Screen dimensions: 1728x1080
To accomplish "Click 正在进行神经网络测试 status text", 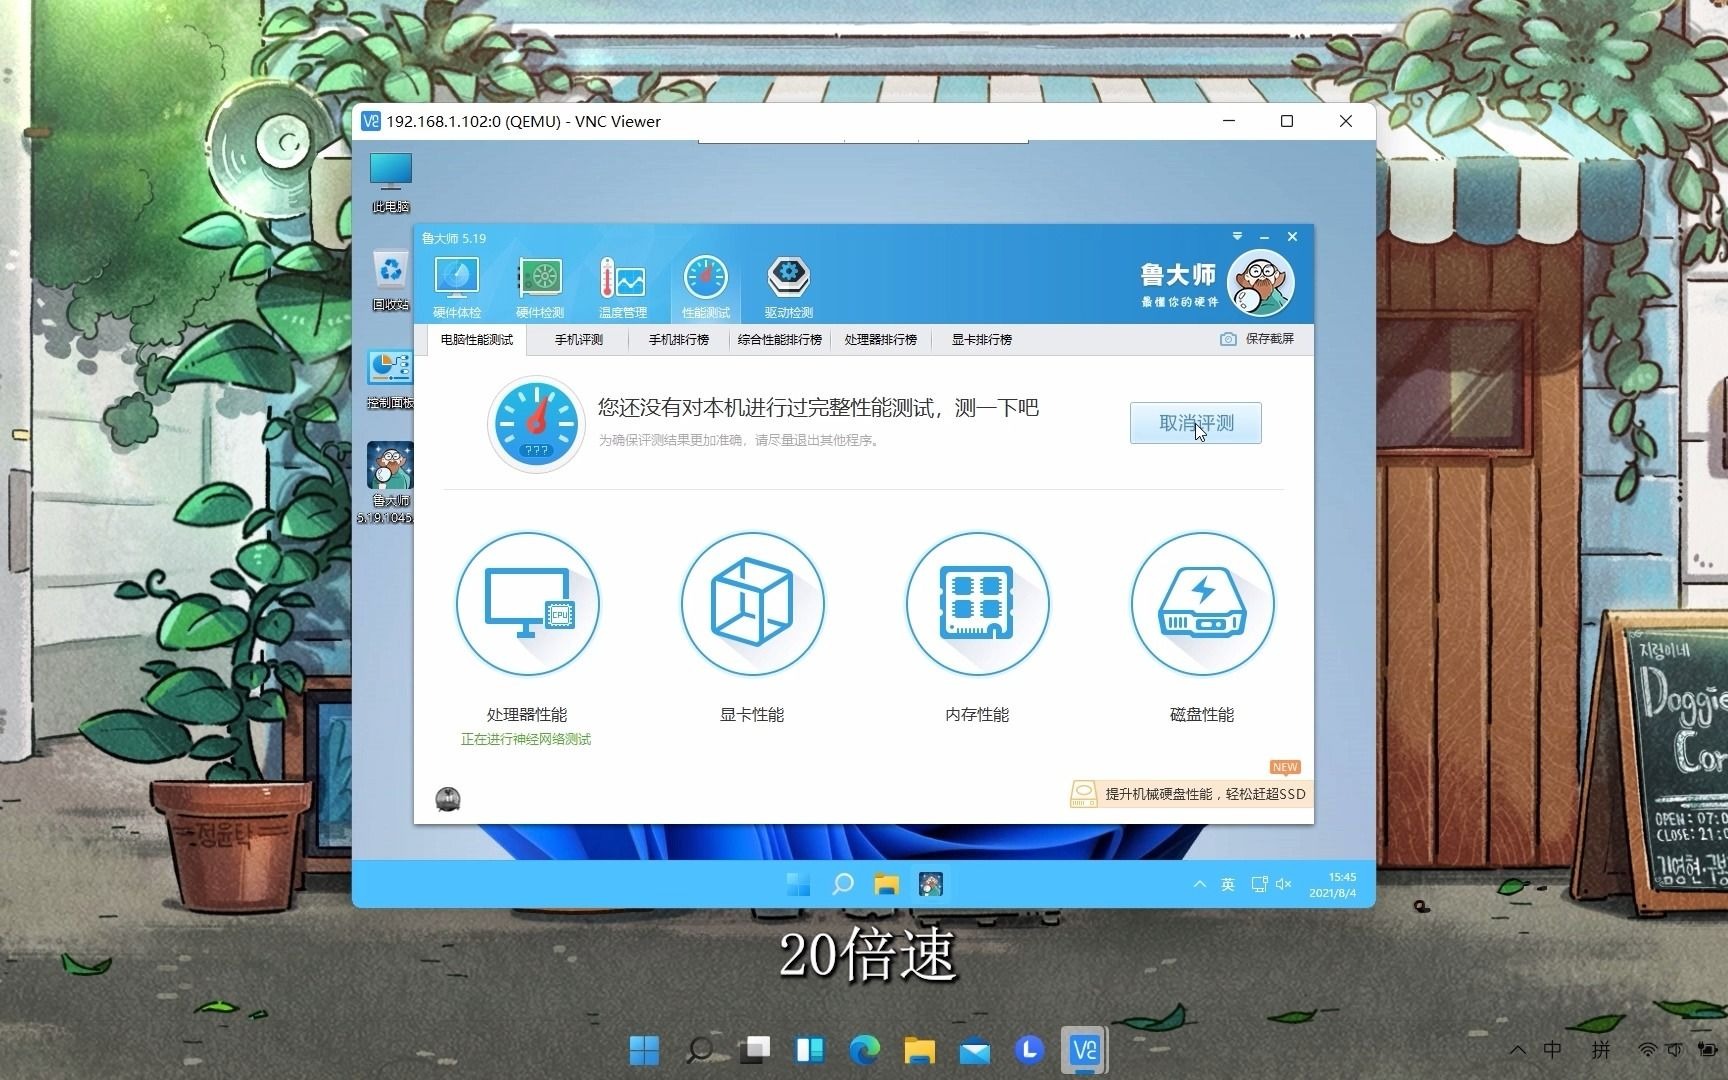I will pyautogui.click(x=526, y=739).
